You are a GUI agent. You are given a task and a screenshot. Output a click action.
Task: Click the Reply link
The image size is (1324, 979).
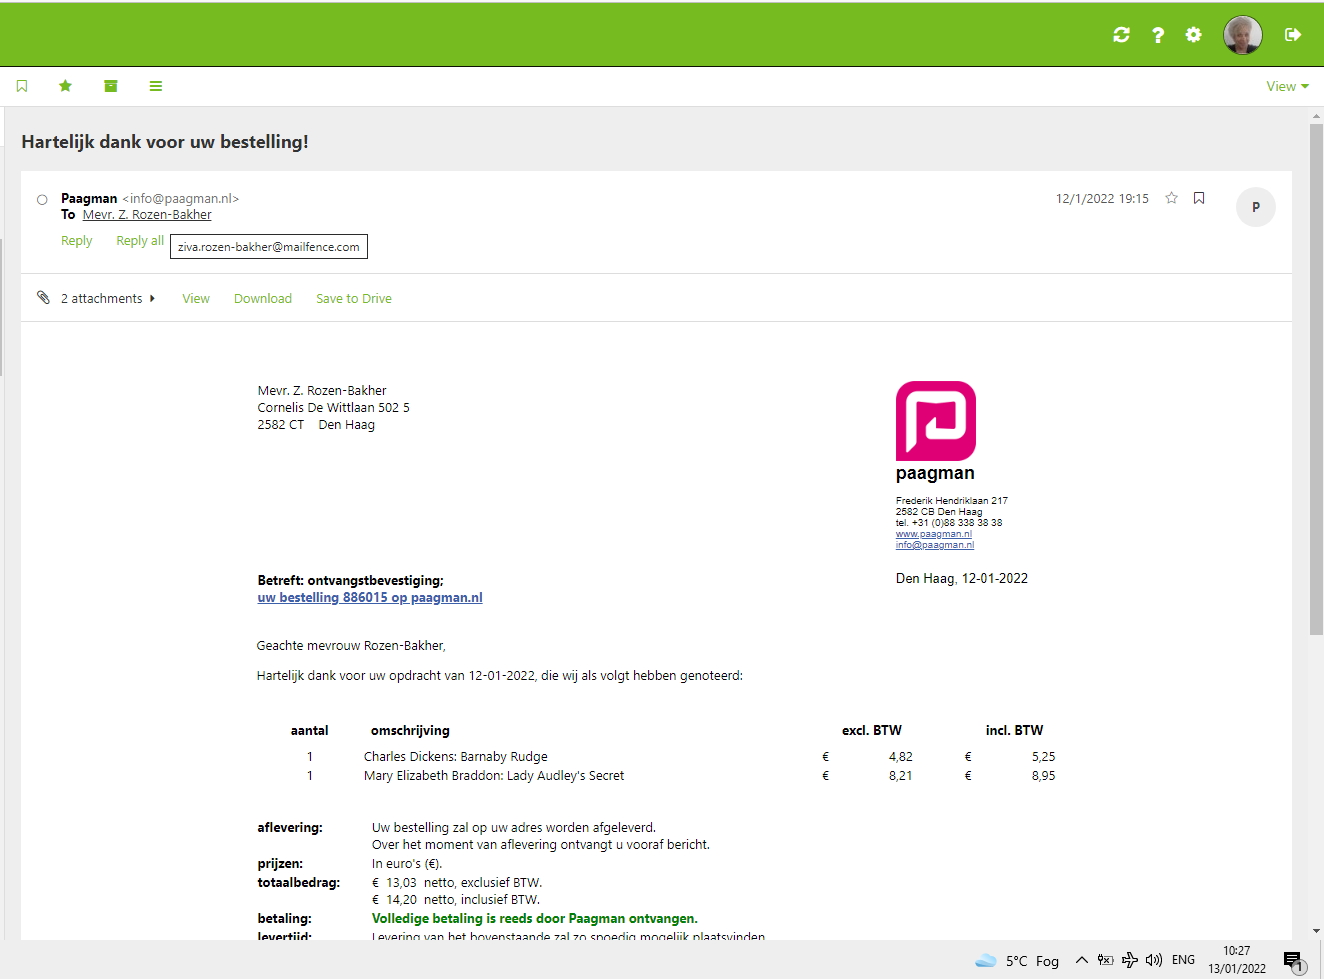(76, 241)
